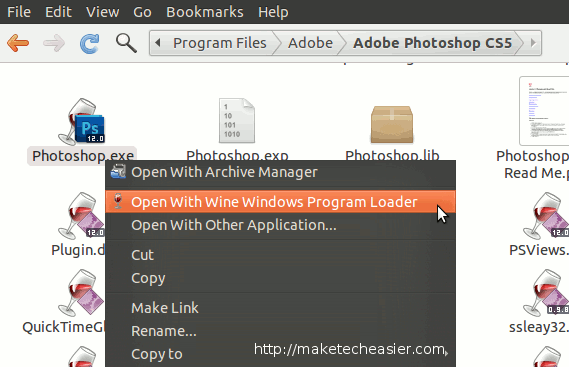
Task: Open the Help menu
Action: pyautogui.click(x=273, y=12)
